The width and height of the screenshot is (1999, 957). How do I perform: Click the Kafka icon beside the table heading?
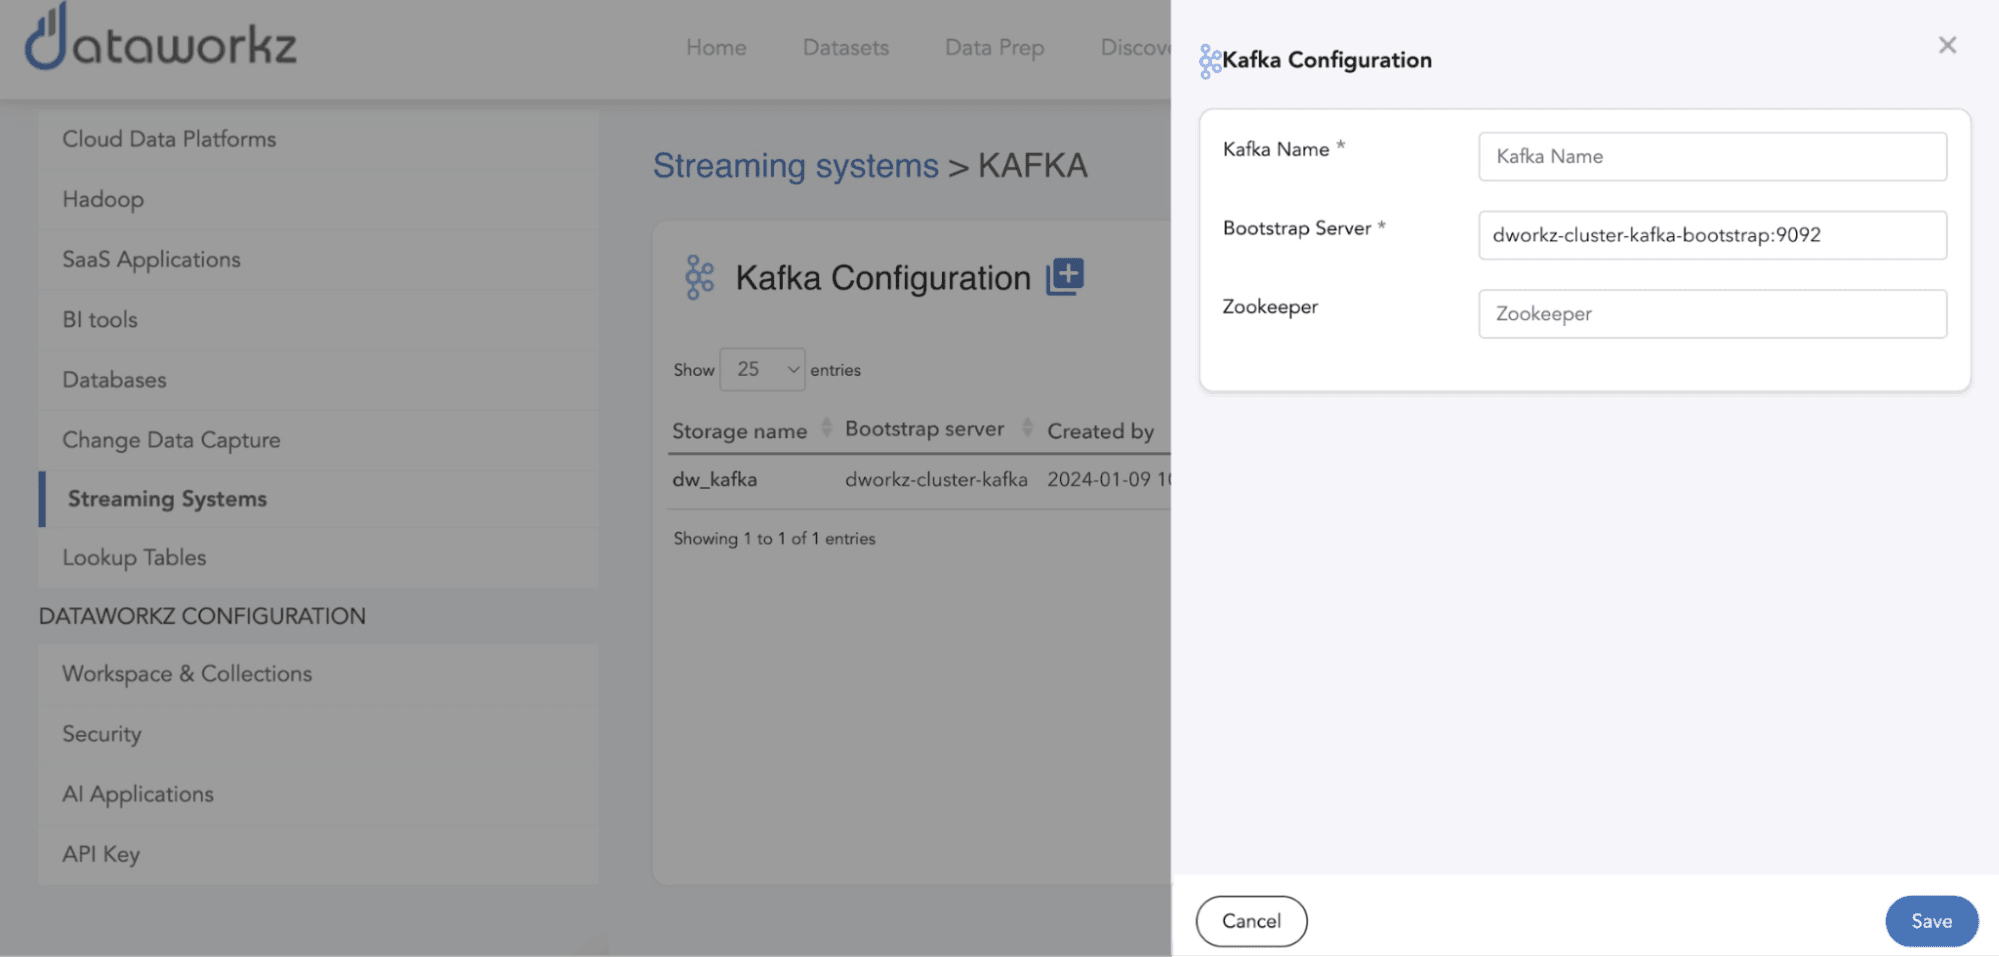699,277
